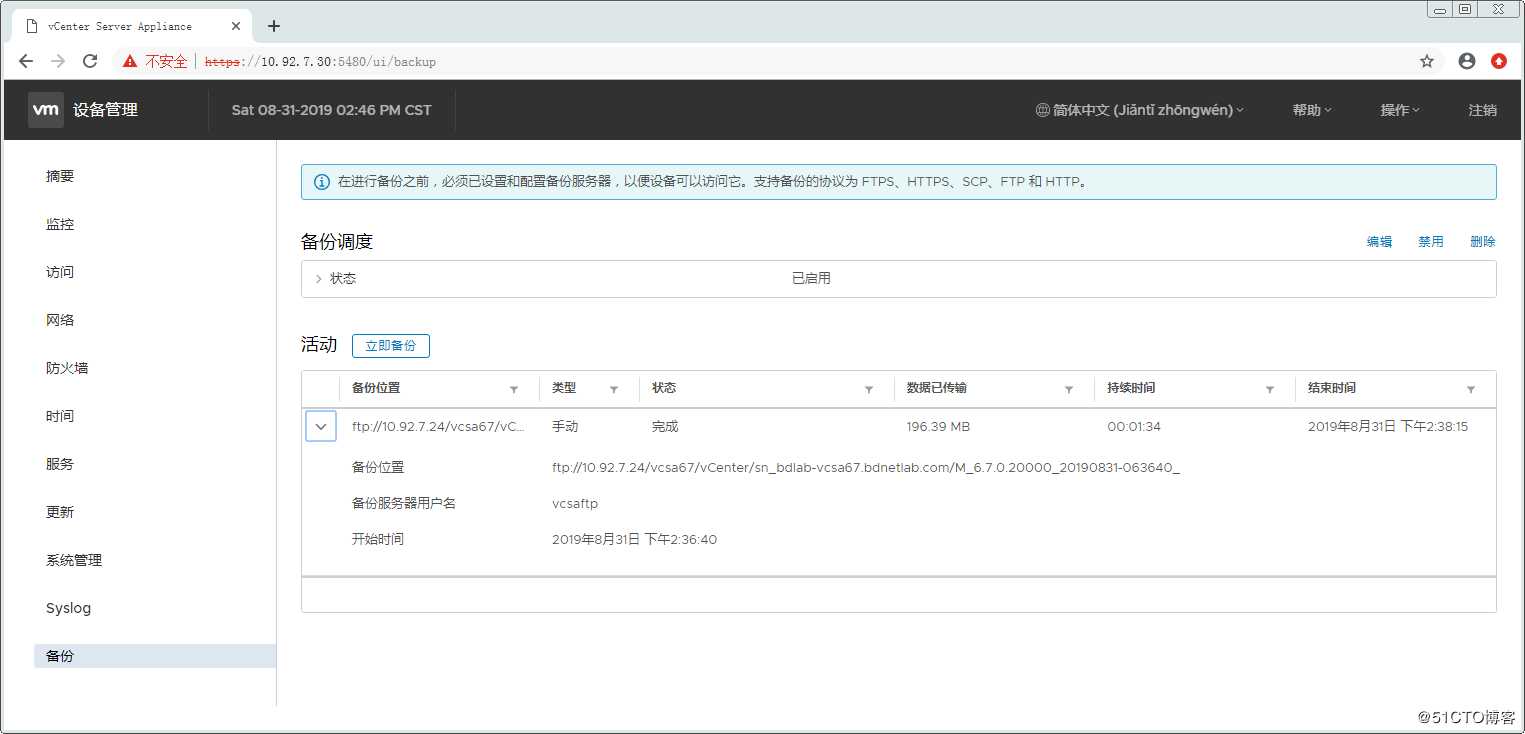
Task: Click the 结束时间 column header
Action: 1332,388
